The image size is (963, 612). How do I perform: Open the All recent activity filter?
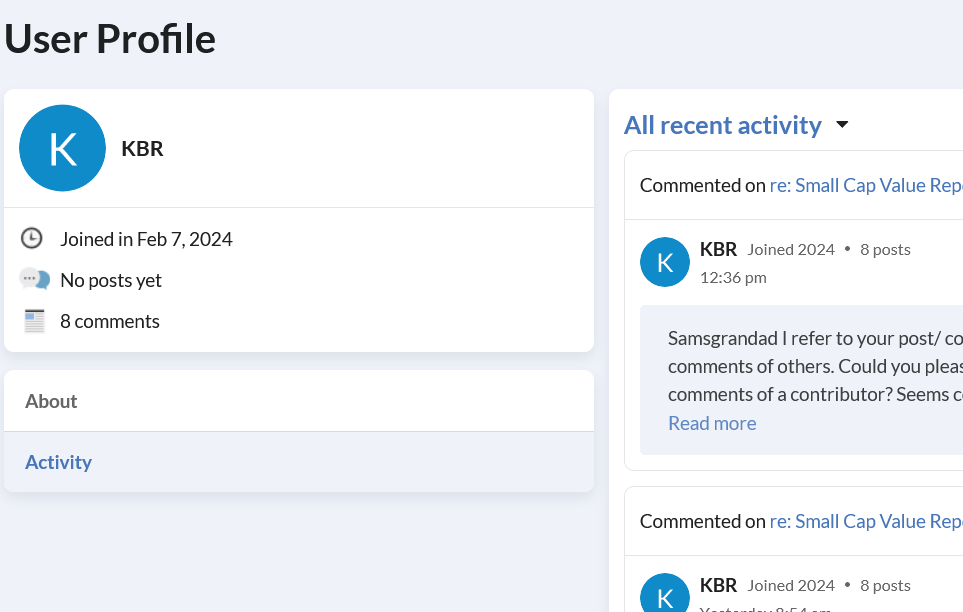pyautogui.click(x=723, y=125)
